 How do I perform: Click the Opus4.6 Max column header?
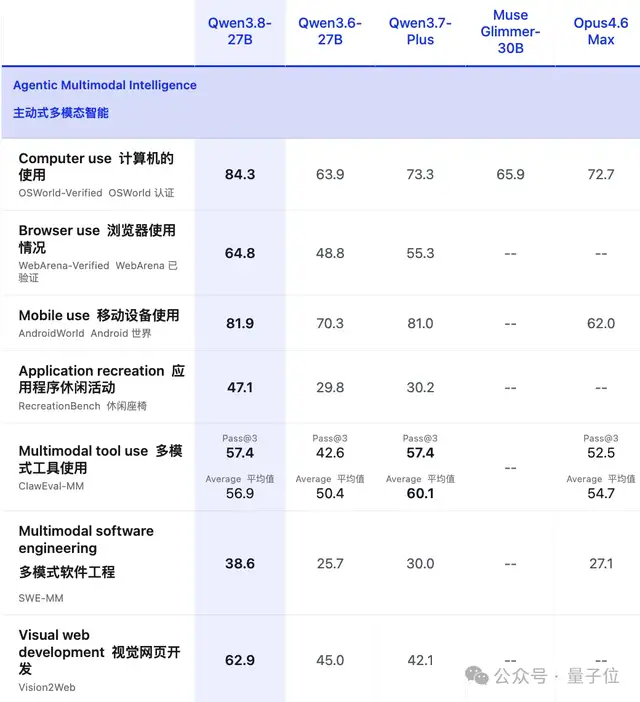pyautogui.click(x=601, y=31)
